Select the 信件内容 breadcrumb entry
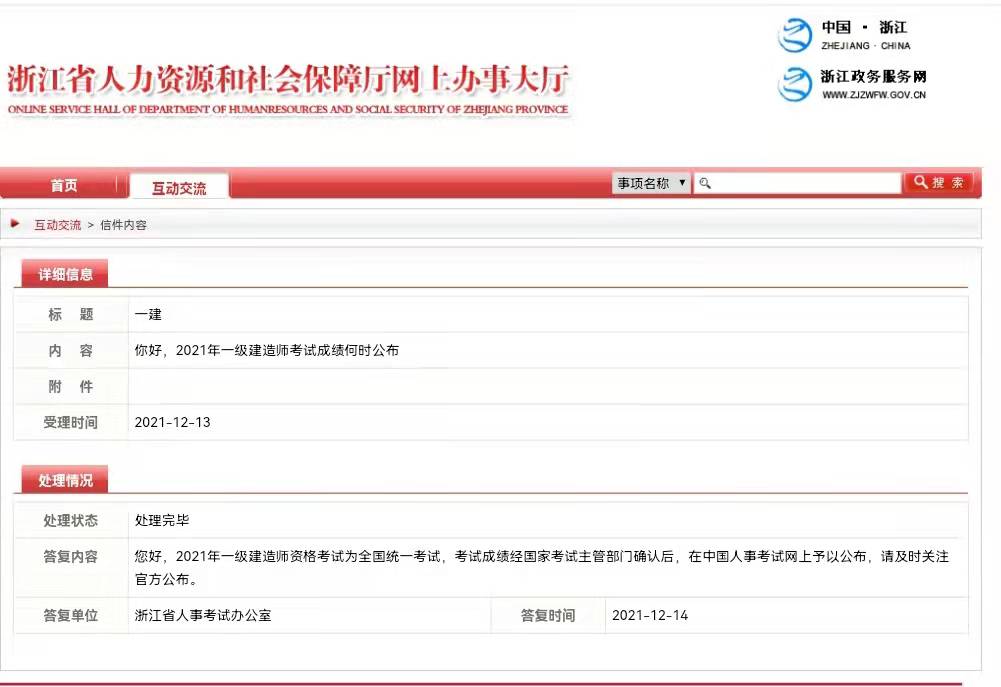 click(124, 225)
